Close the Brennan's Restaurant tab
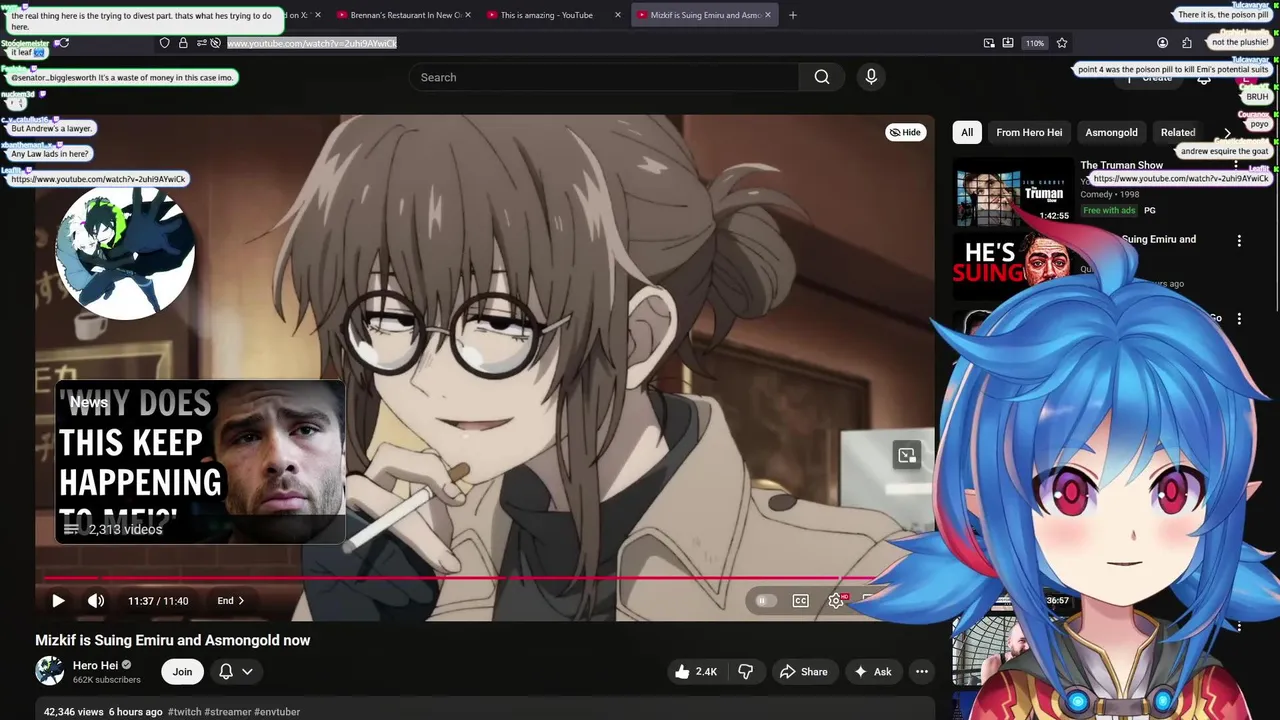This screenshot has width=1280, height=720. (467, 15)
